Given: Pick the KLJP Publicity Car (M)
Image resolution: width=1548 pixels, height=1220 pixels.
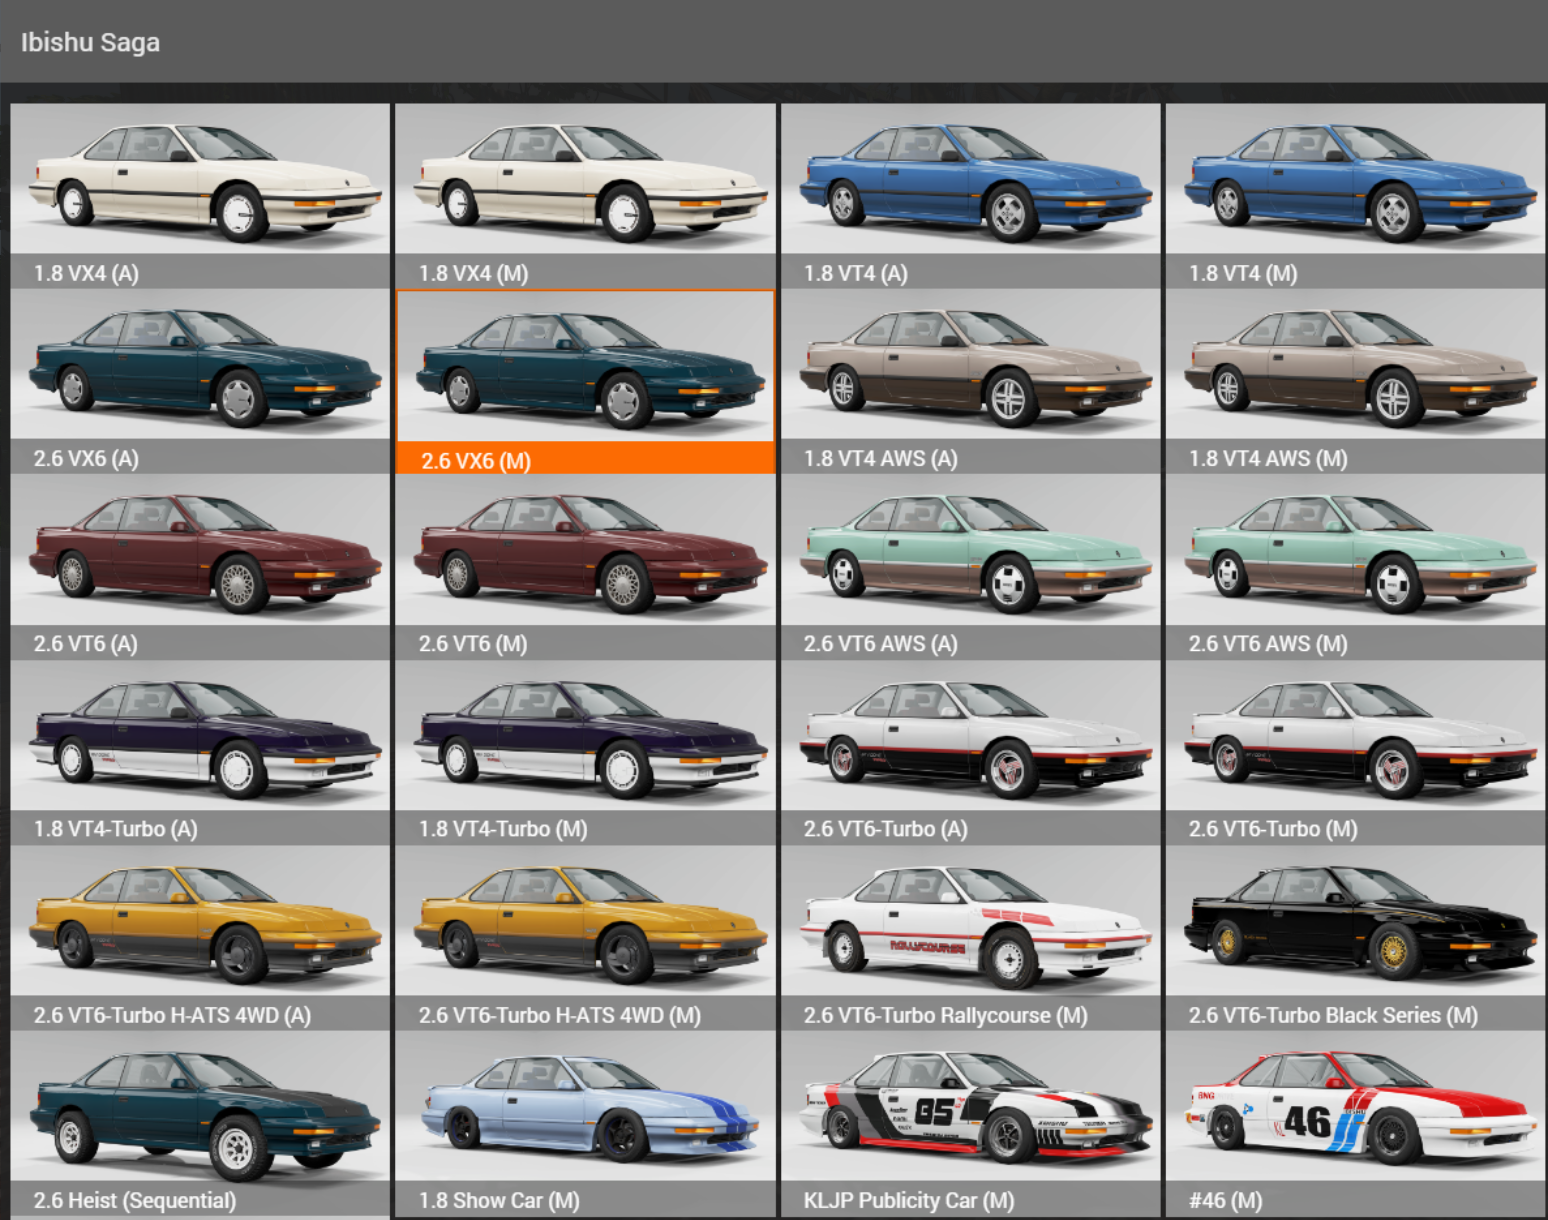Looking at the screenshot, I should tap(970, 1124).
